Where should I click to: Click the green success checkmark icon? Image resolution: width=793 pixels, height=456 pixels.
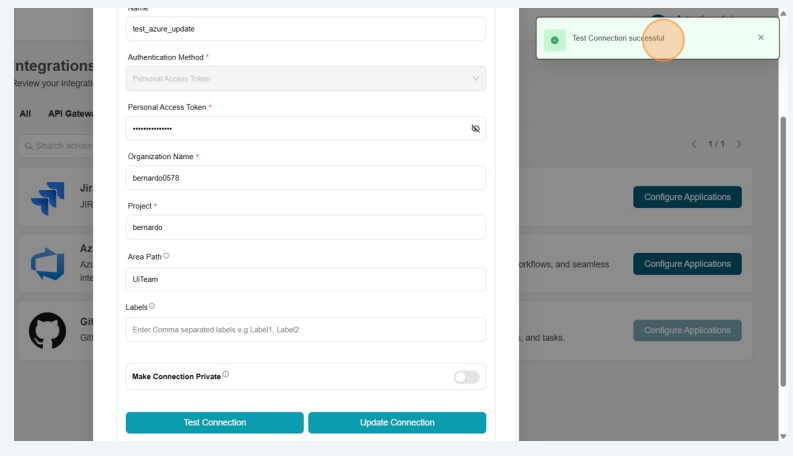(x=554, y=39)
